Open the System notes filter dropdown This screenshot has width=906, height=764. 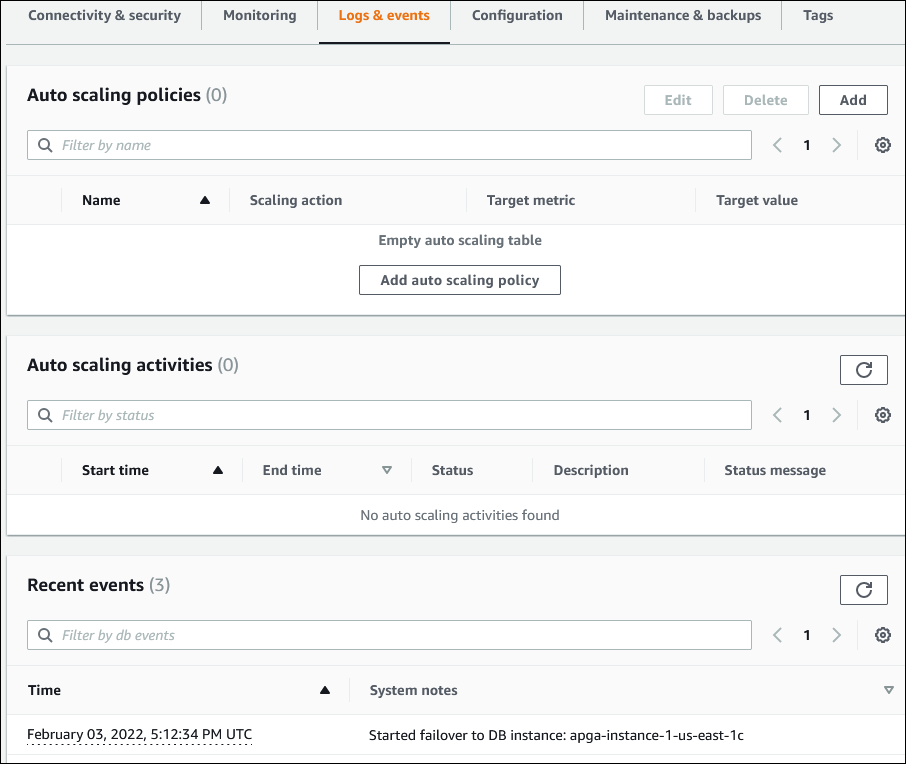(x=889, y=690)
